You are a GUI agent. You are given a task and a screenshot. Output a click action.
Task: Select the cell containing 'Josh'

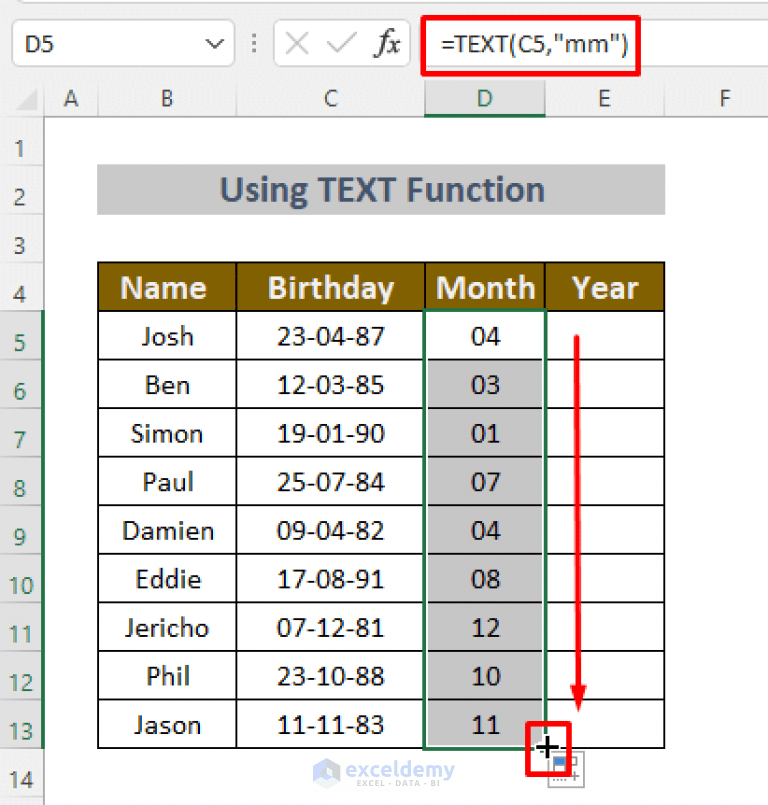click(x=167, y=336)
